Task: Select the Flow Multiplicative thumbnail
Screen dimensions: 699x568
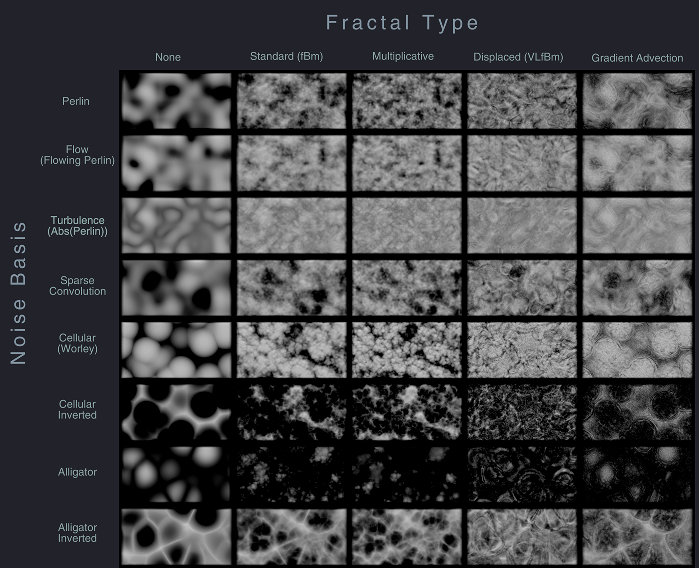Action: [x=407, y=164]
